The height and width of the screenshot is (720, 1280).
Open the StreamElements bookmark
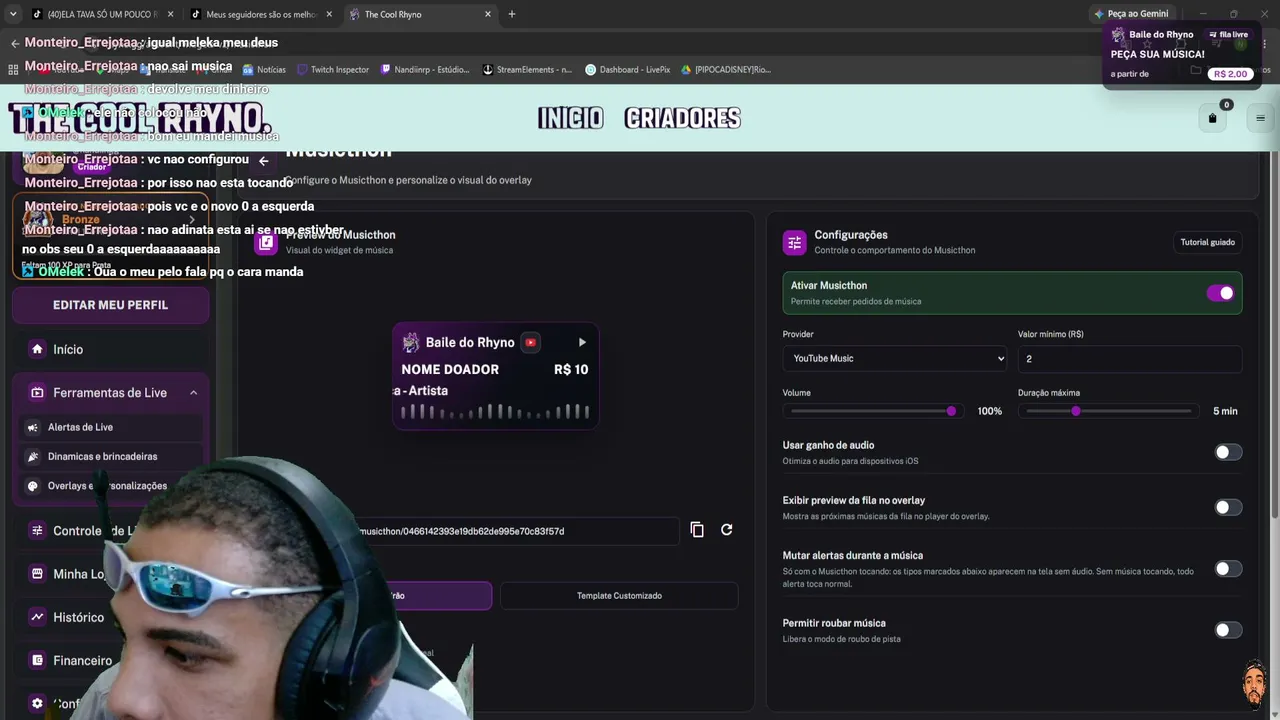pyautogui.click(x=527, y=70)
